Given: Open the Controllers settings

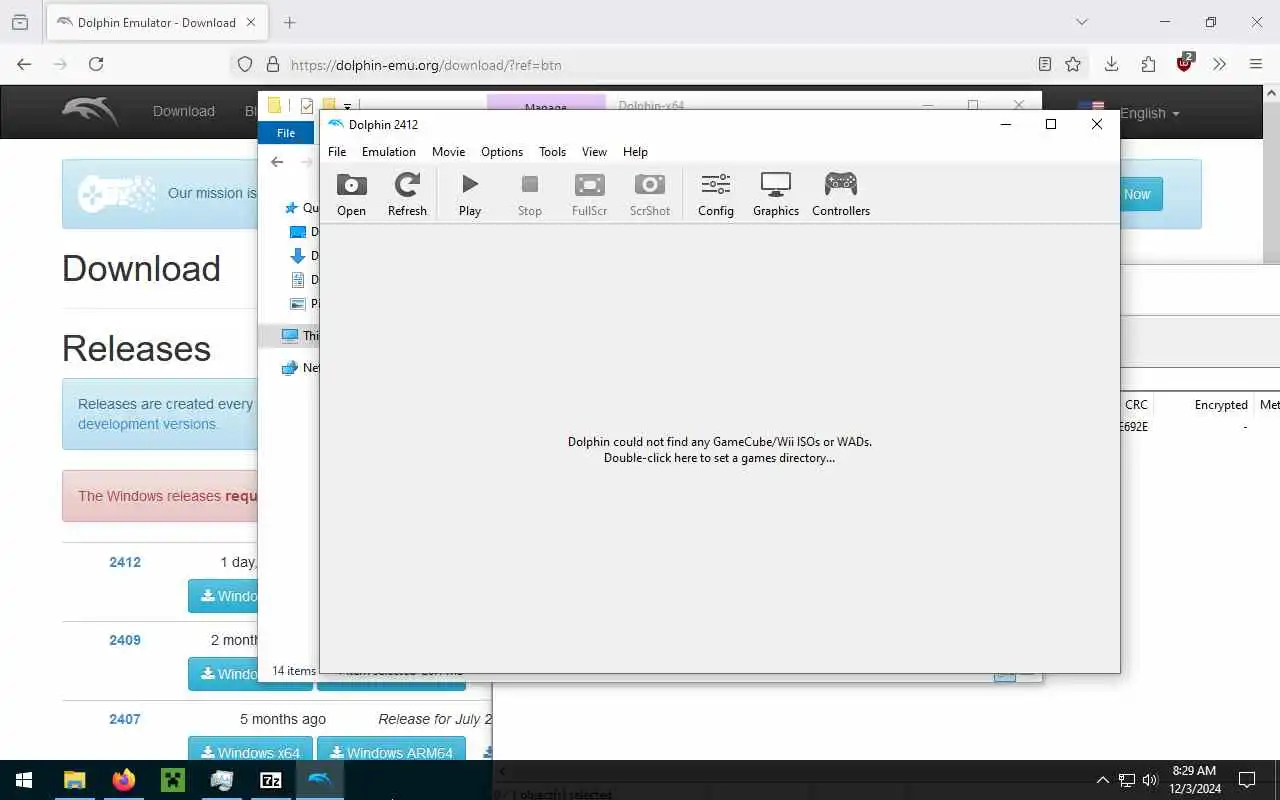Looking at the screenshot, I should click(x=841, y=194).
